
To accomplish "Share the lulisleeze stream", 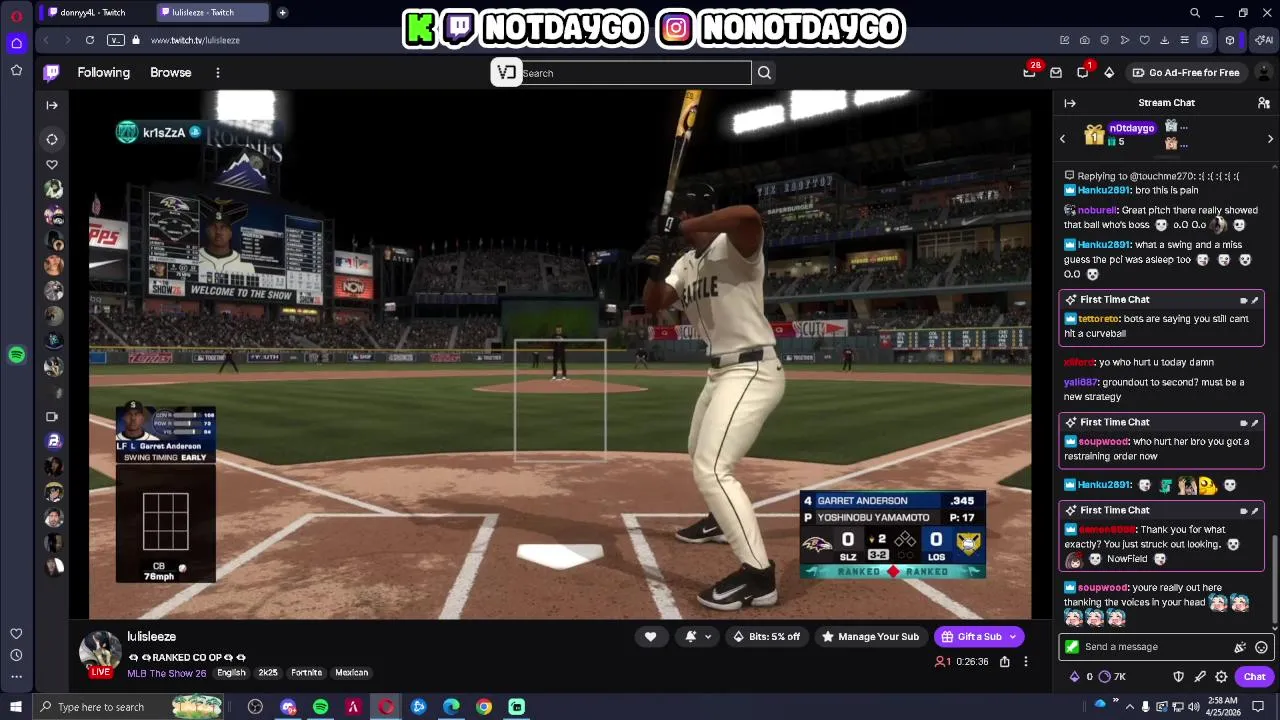I will pos(1004,661).
